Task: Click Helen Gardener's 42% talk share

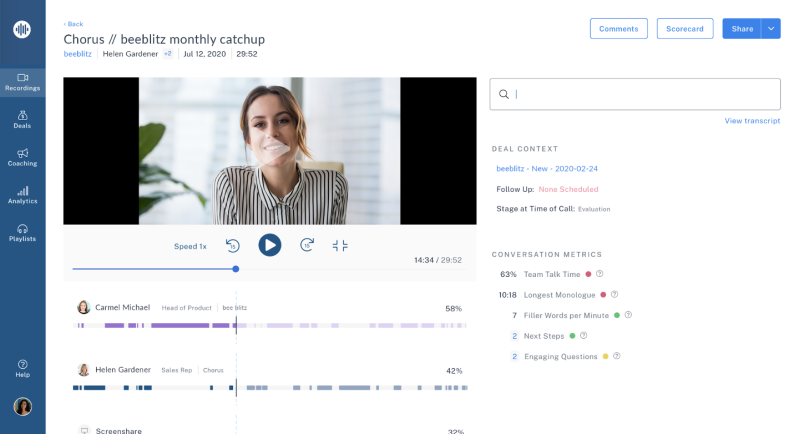Action: (x=454, y=371)
